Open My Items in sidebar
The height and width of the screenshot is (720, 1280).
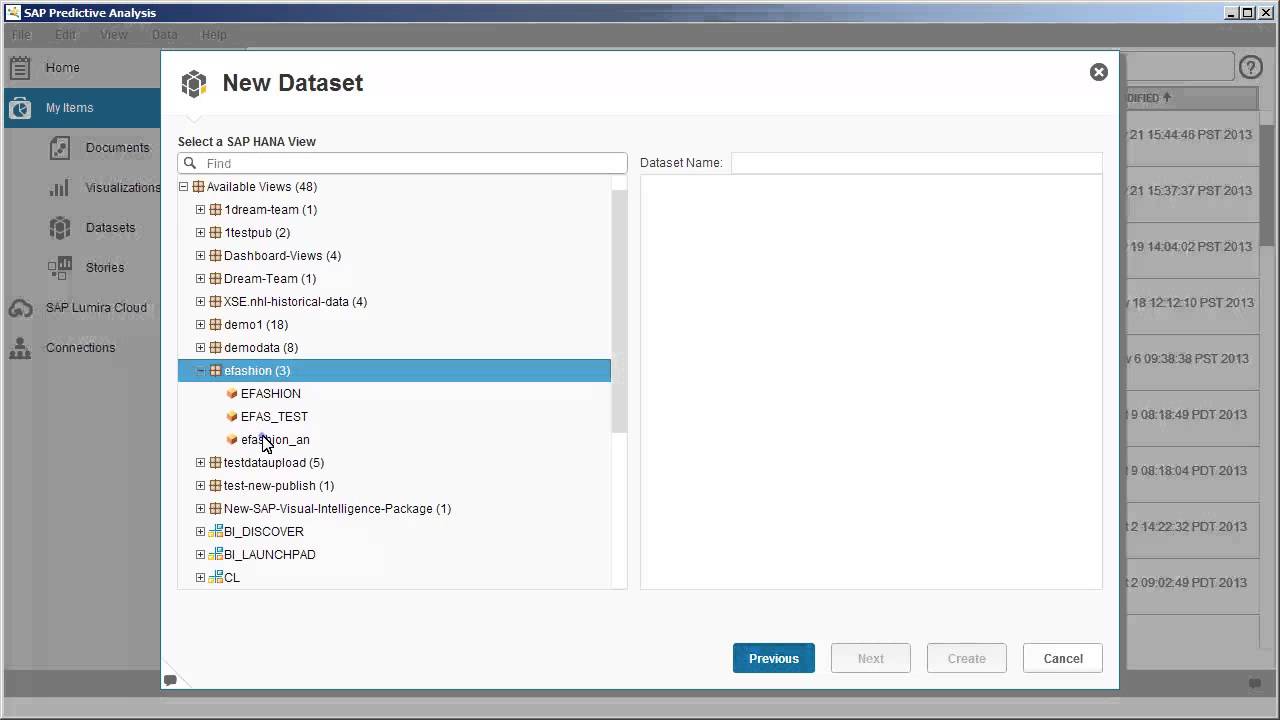(x=80, y=108)
